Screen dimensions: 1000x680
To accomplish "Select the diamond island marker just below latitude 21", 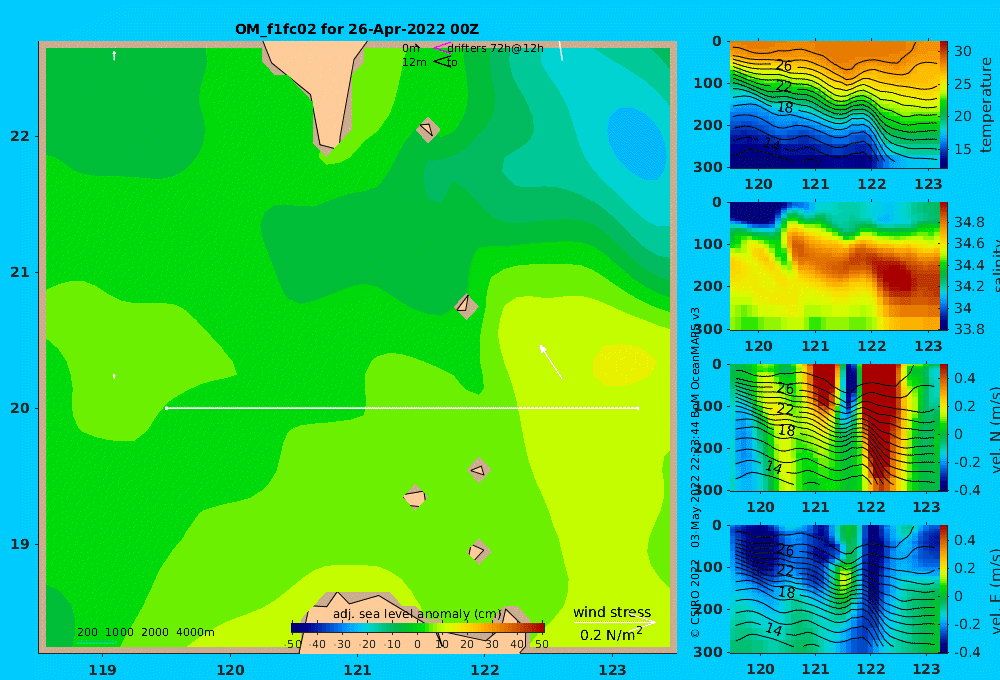I will pyautogui.click(x=466, y=306).
